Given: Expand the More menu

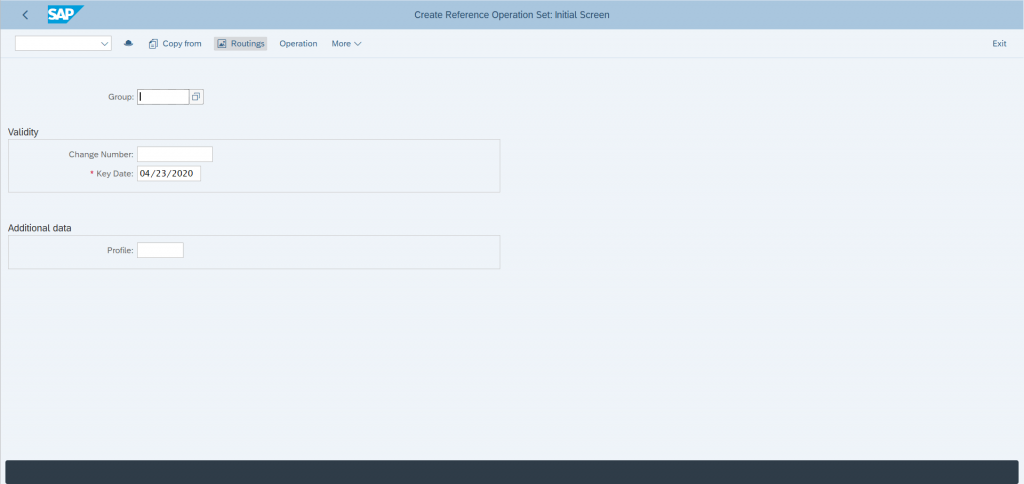Looking at the screenshot, I should tap(346, 44).
